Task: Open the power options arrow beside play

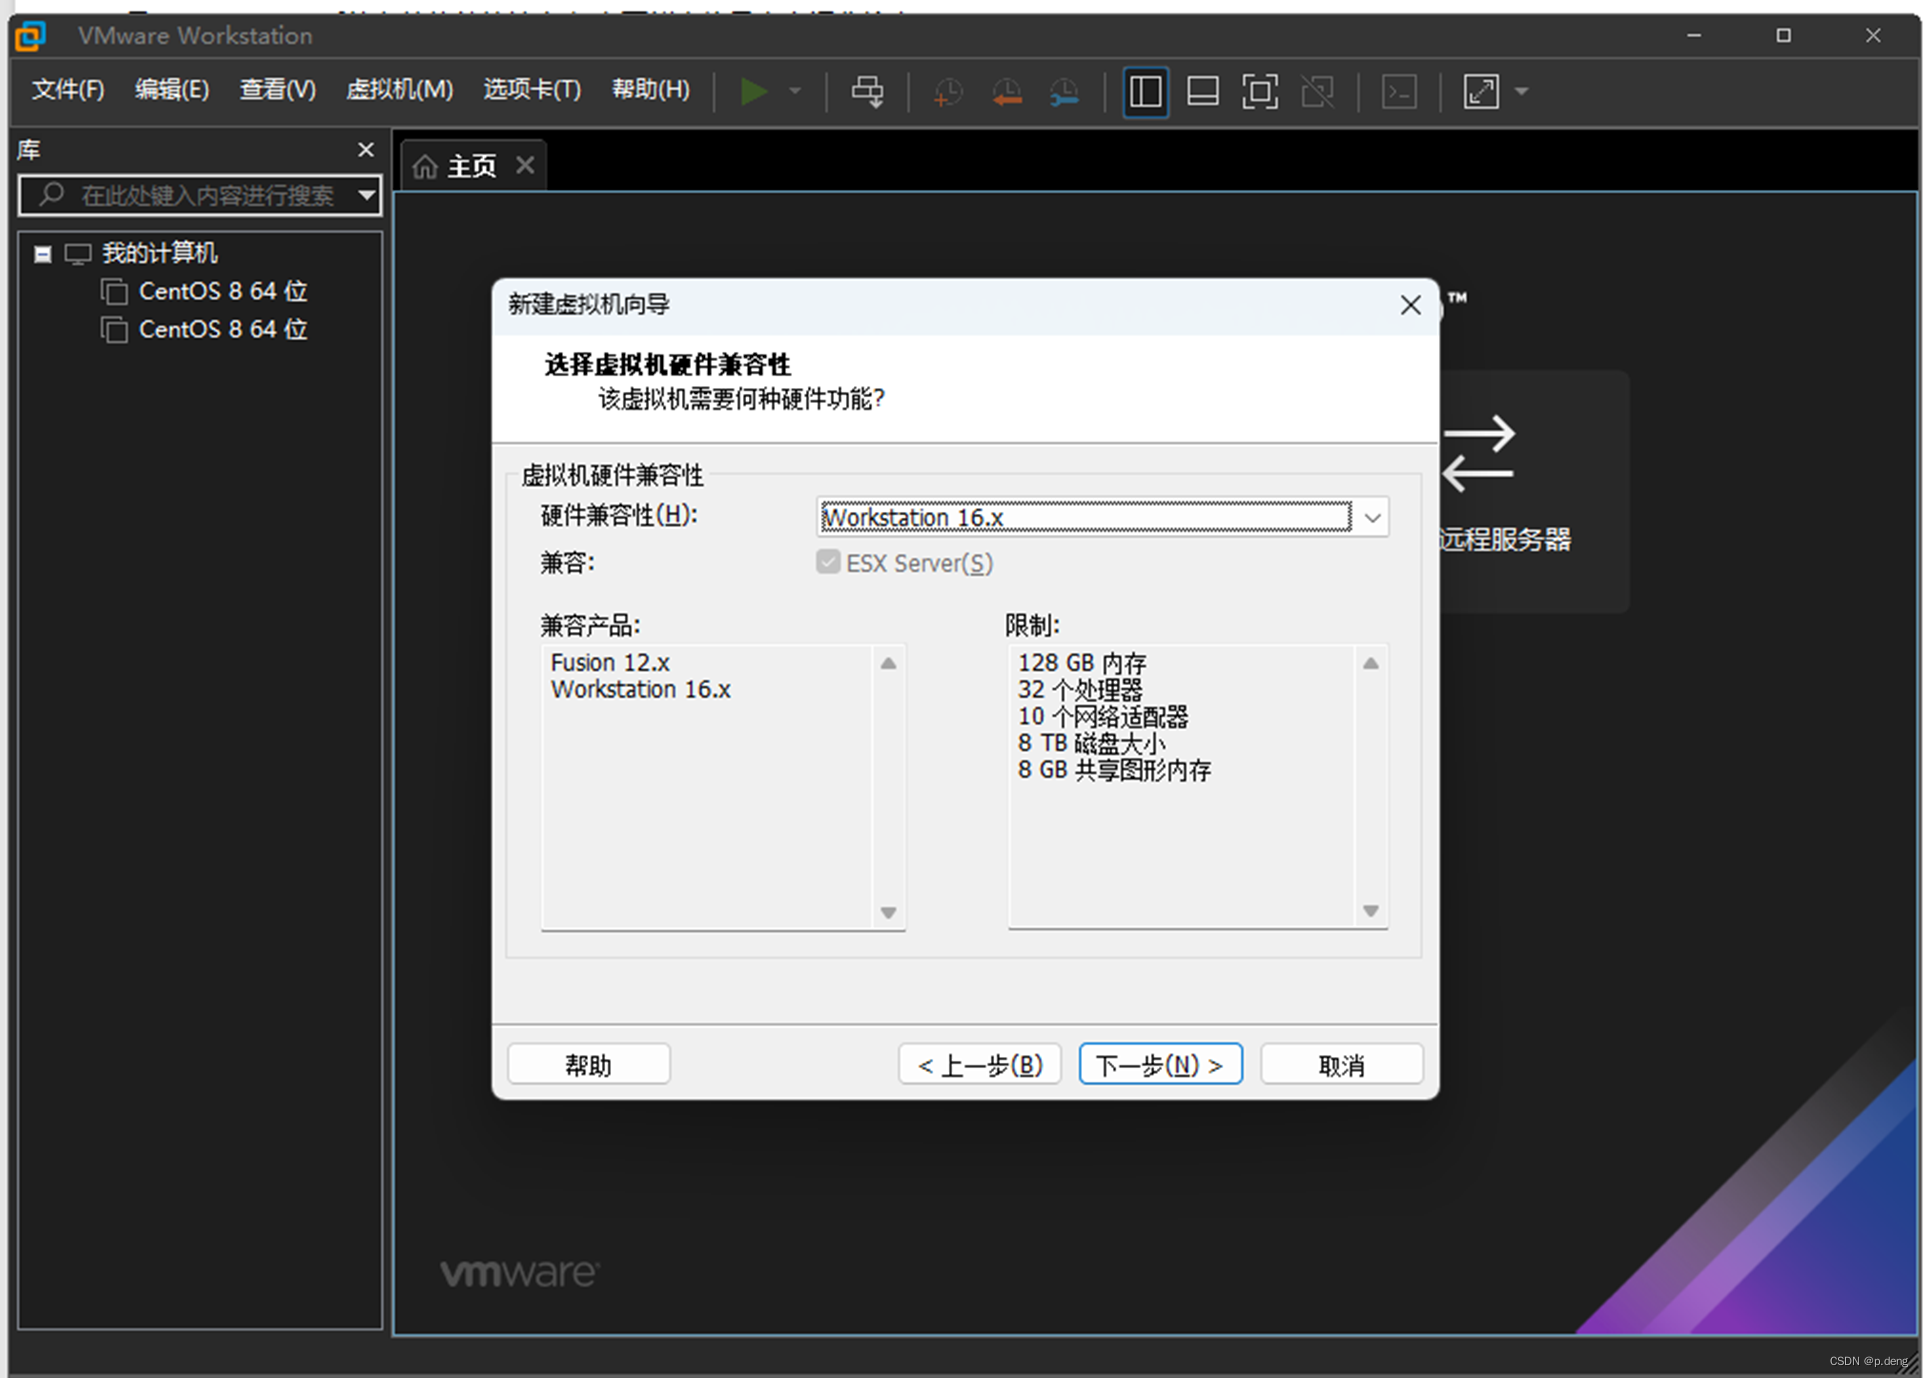Action: coord(795,91)
